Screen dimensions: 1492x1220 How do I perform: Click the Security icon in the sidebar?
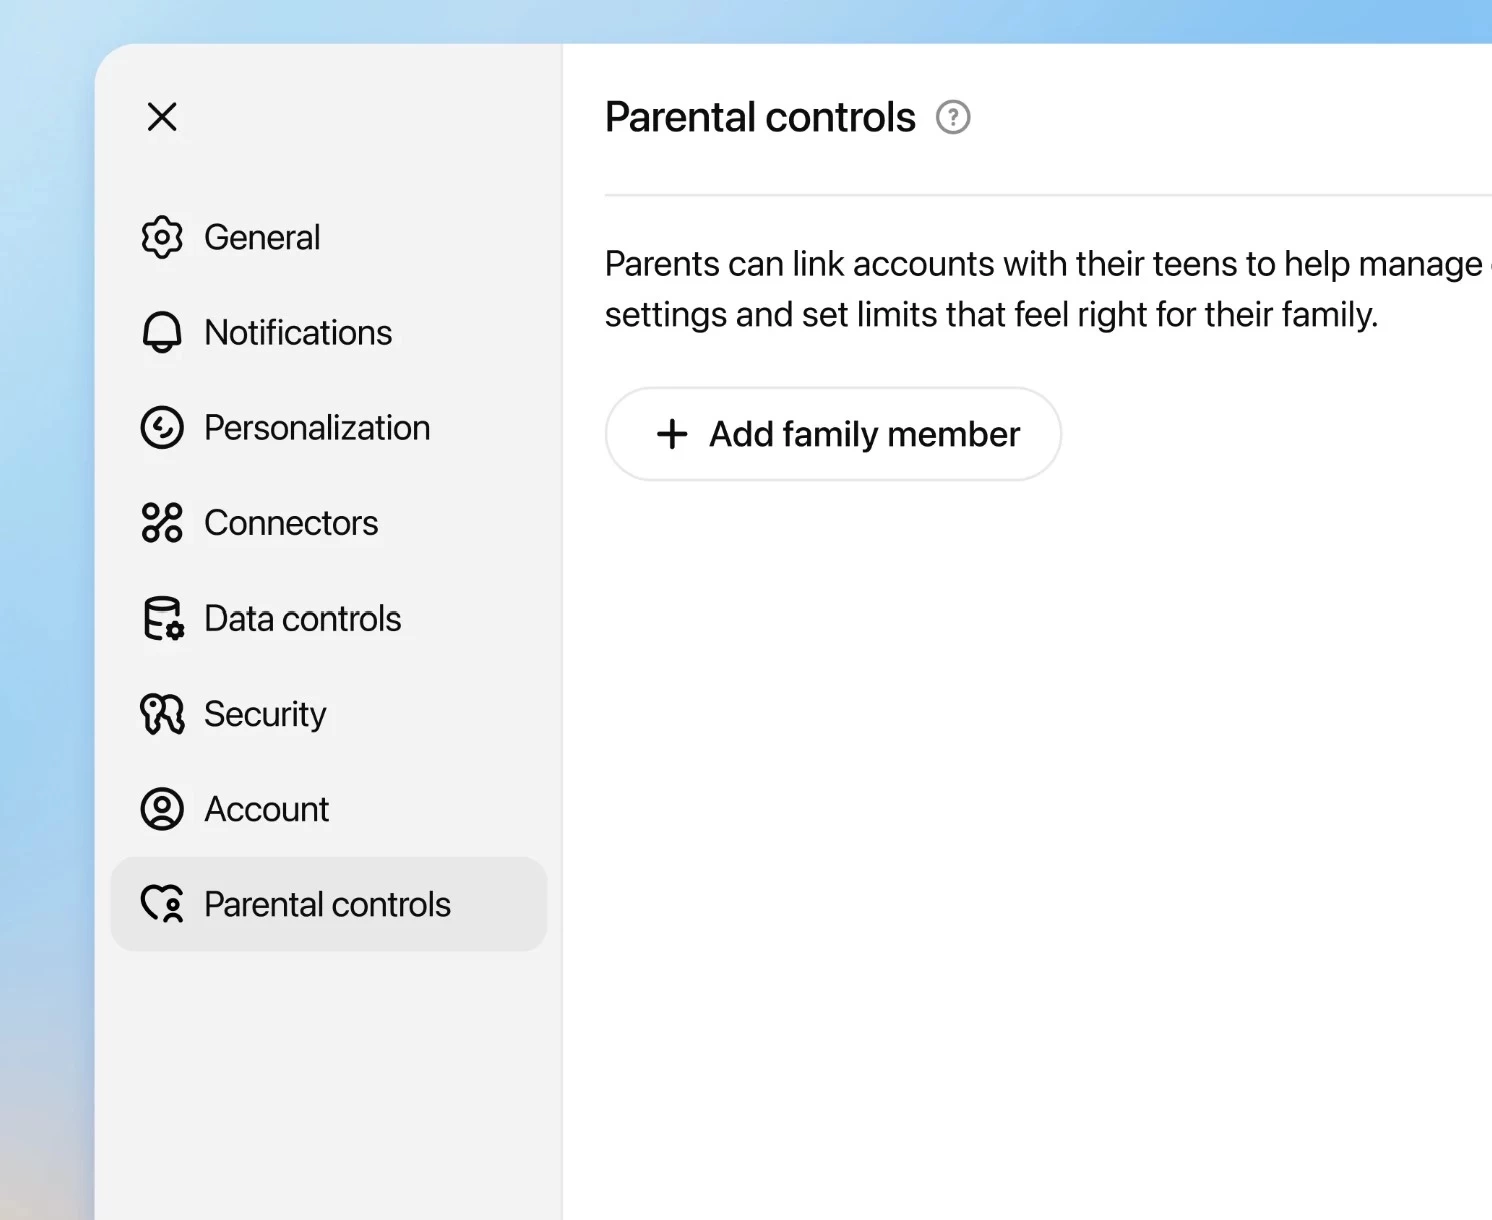pyautogui.click(x=162, y=714)
